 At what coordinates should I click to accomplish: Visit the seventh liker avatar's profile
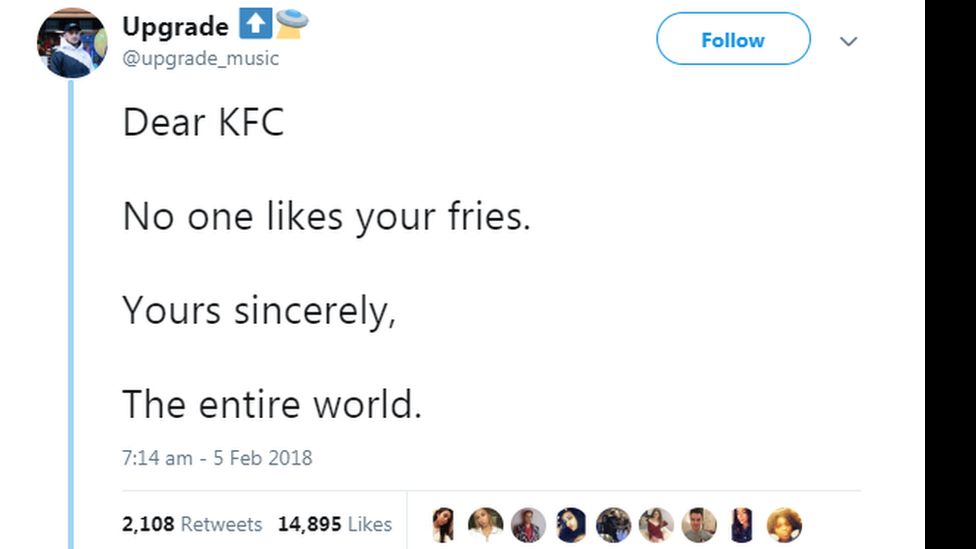pyautogui.click(x=699, y=524)
